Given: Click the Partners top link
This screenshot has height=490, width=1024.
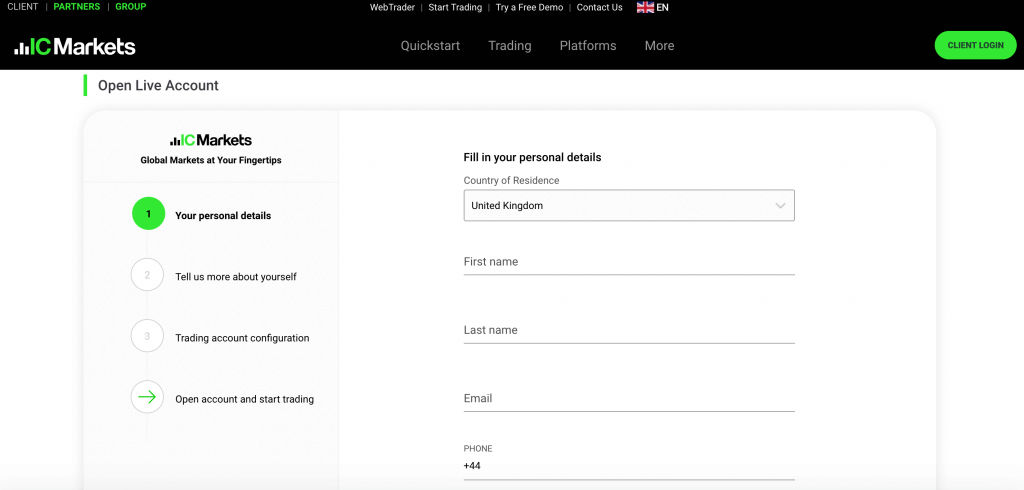Looking at the screenshot, I should click(77, 7).
